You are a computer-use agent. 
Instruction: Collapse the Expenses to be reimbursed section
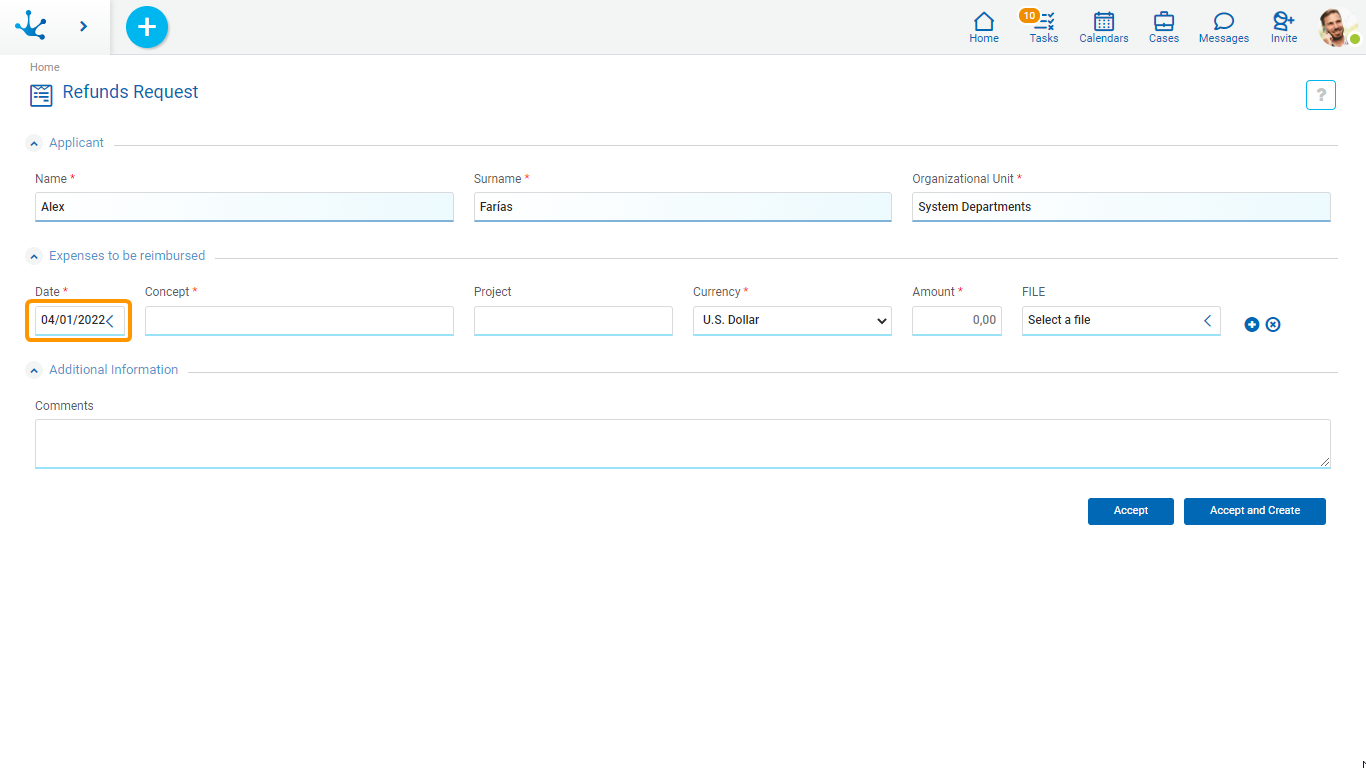(x=34, y=256)
